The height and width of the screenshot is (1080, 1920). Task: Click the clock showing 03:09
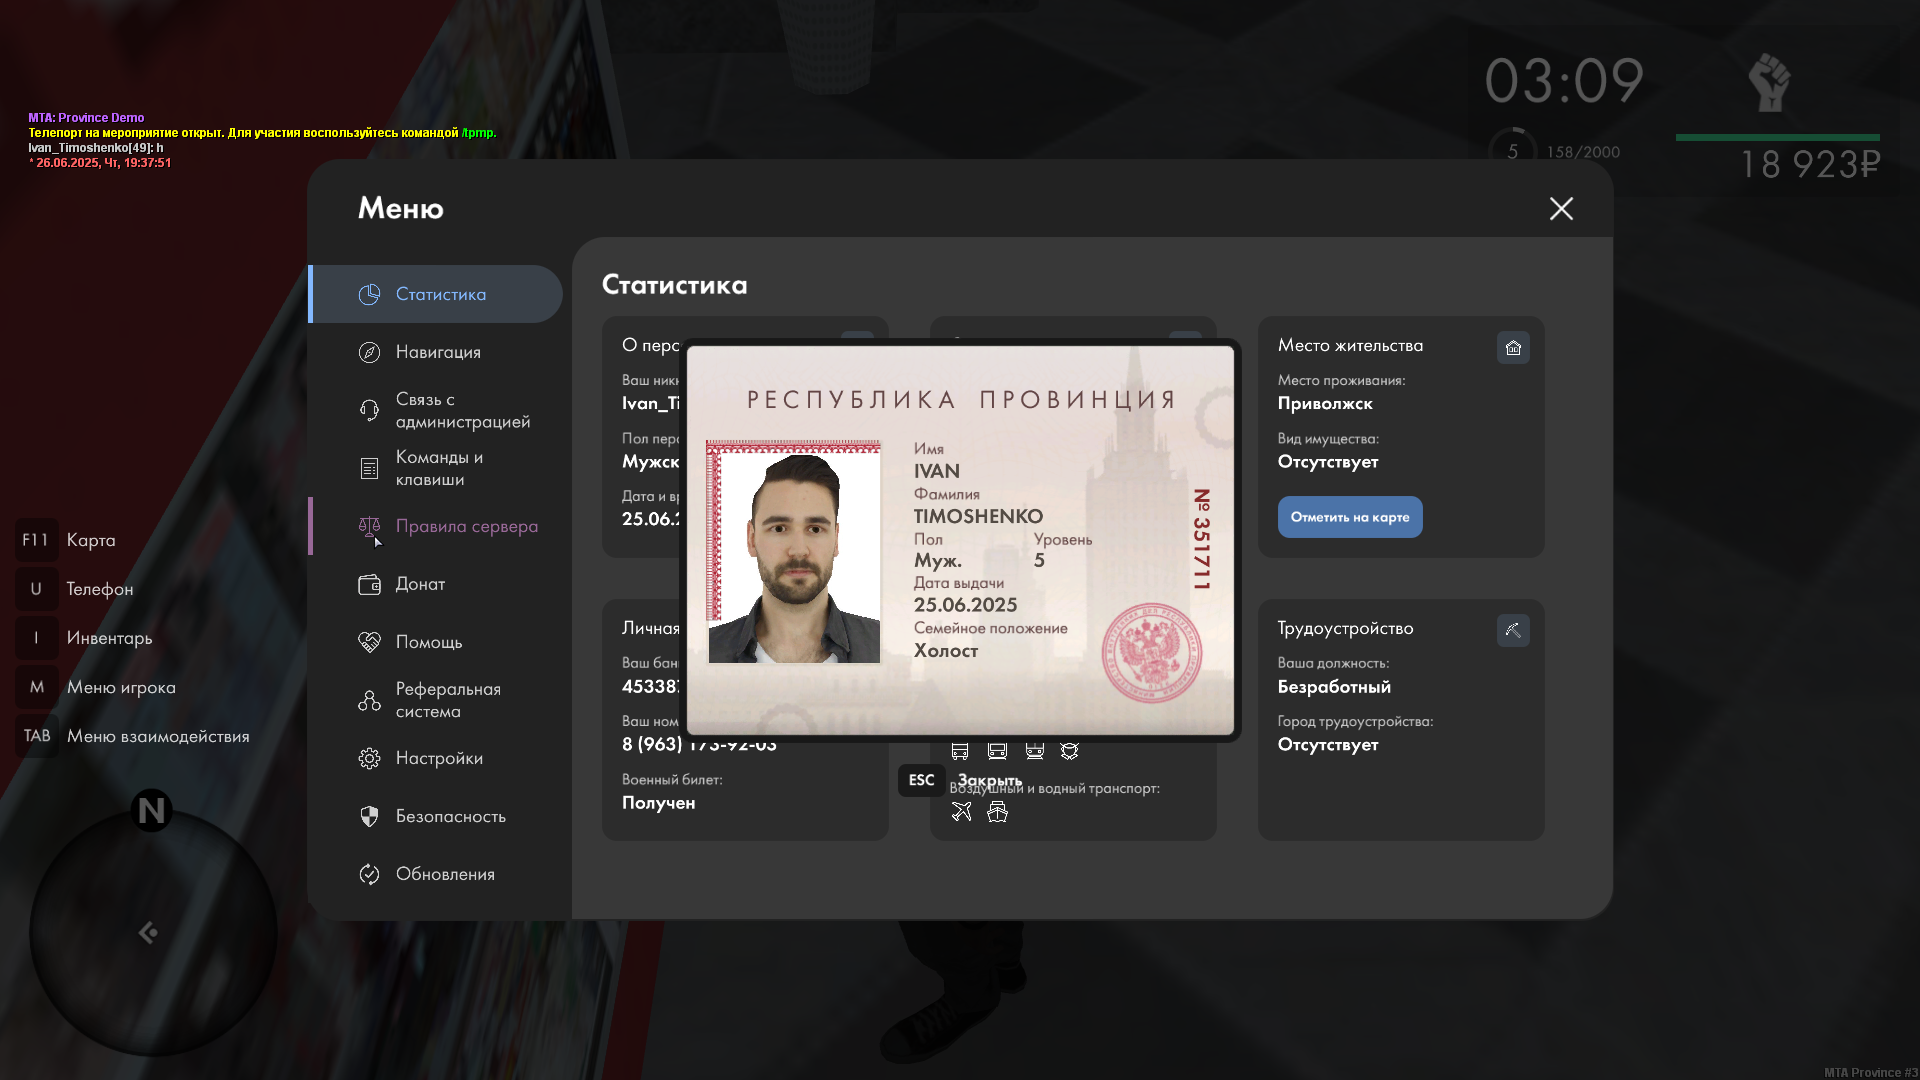pos(1564,81)
